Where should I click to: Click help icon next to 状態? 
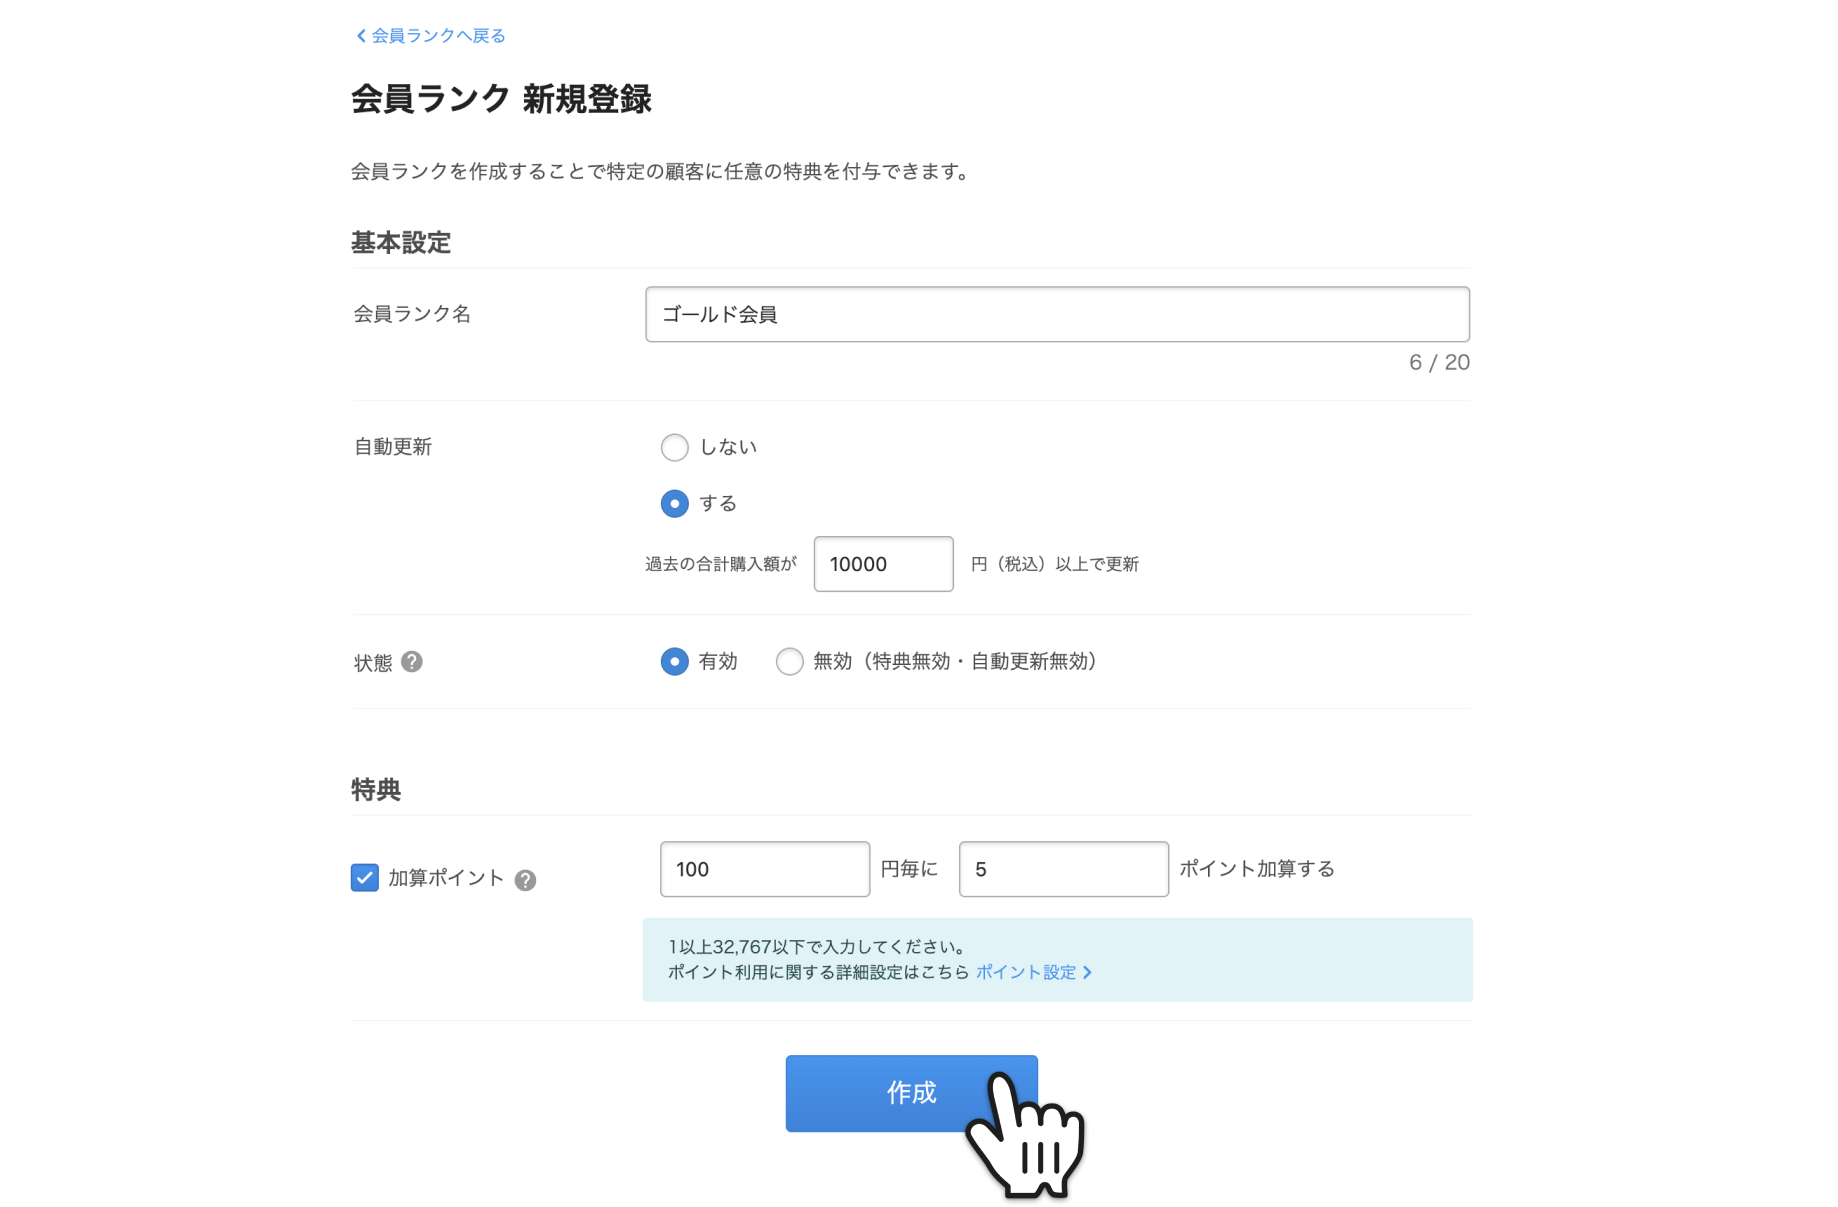pos(411,662)
